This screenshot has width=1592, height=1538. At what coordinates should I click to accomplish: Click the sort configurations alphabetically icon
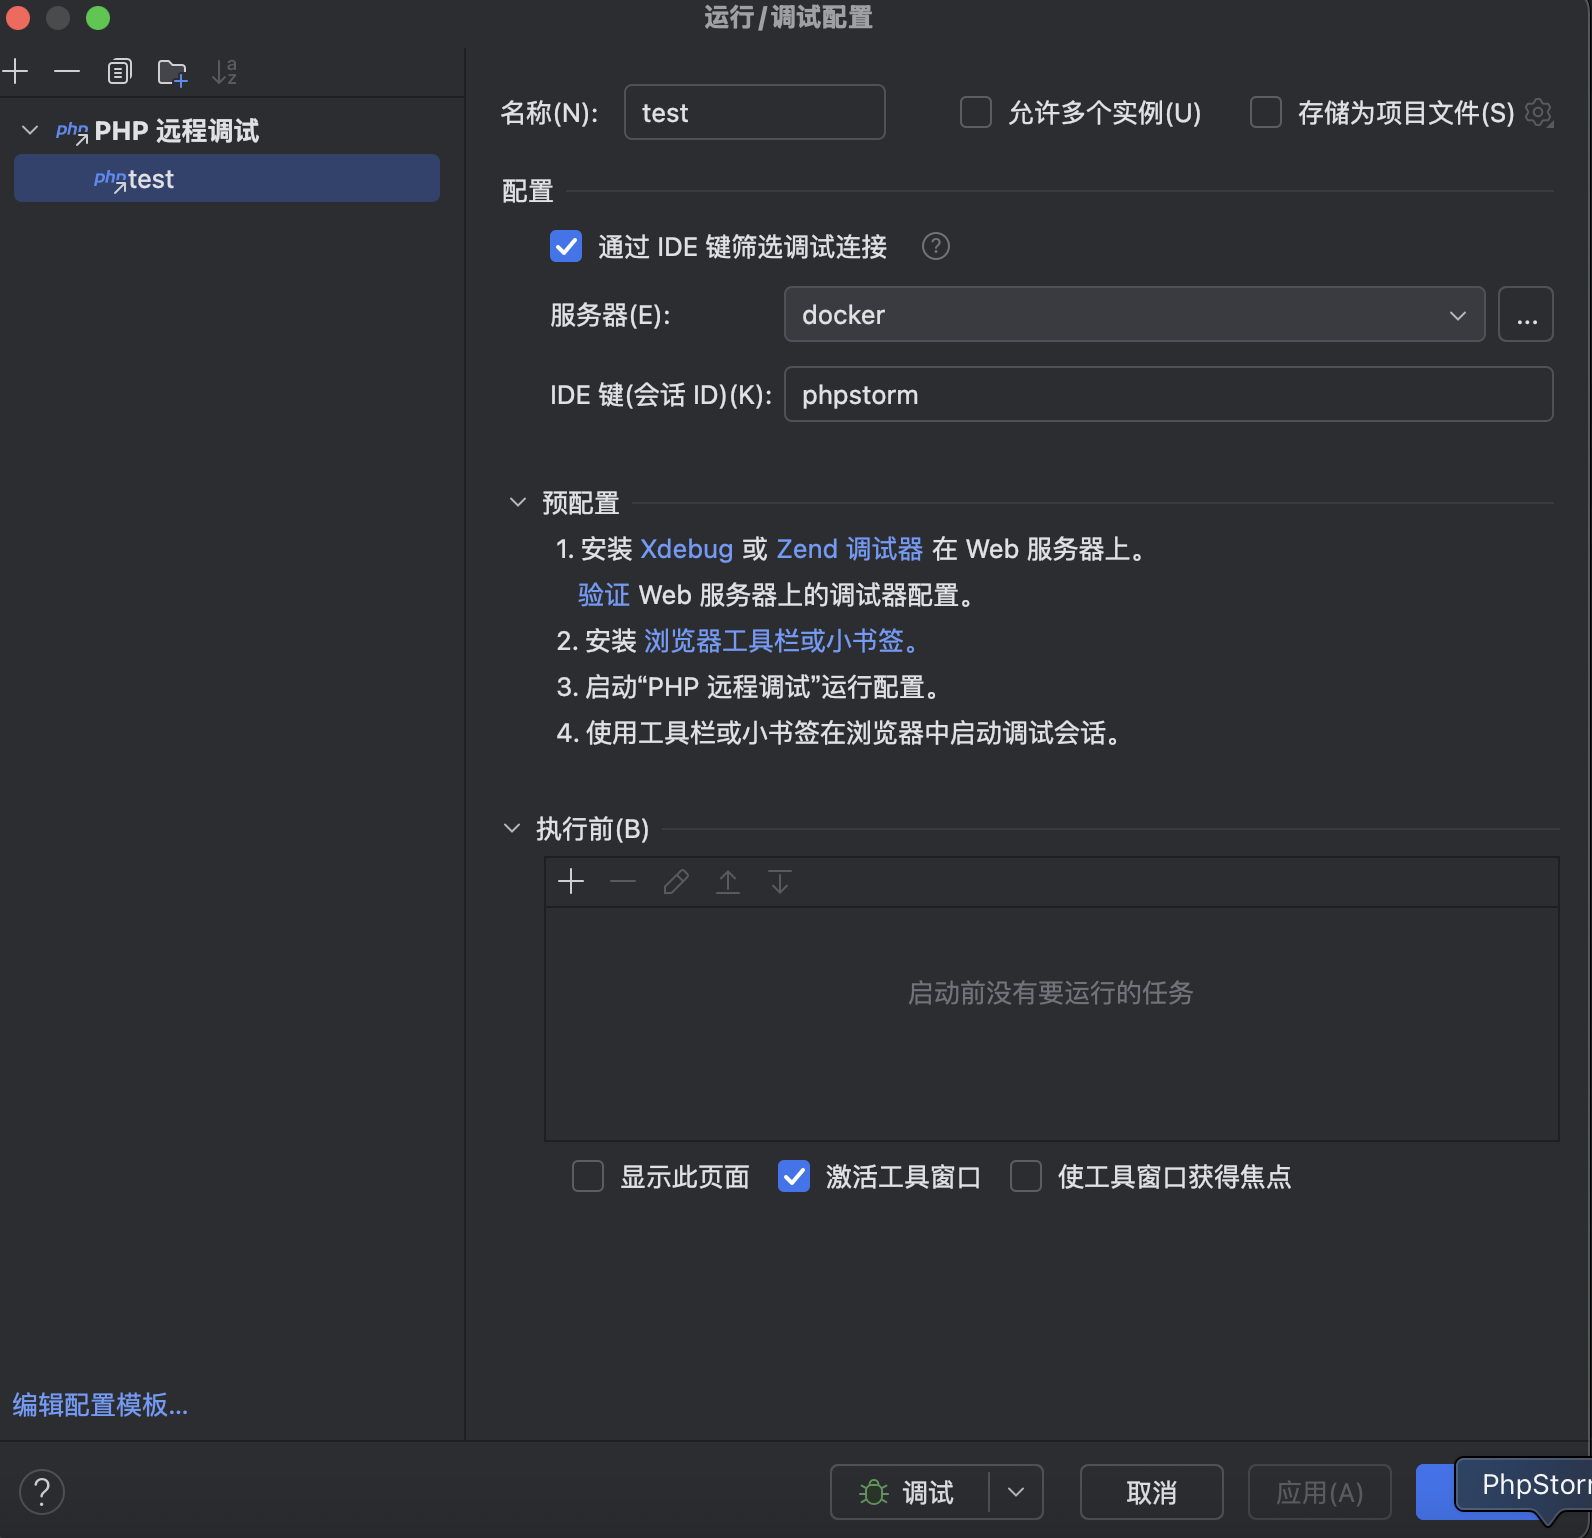point(224,72)
